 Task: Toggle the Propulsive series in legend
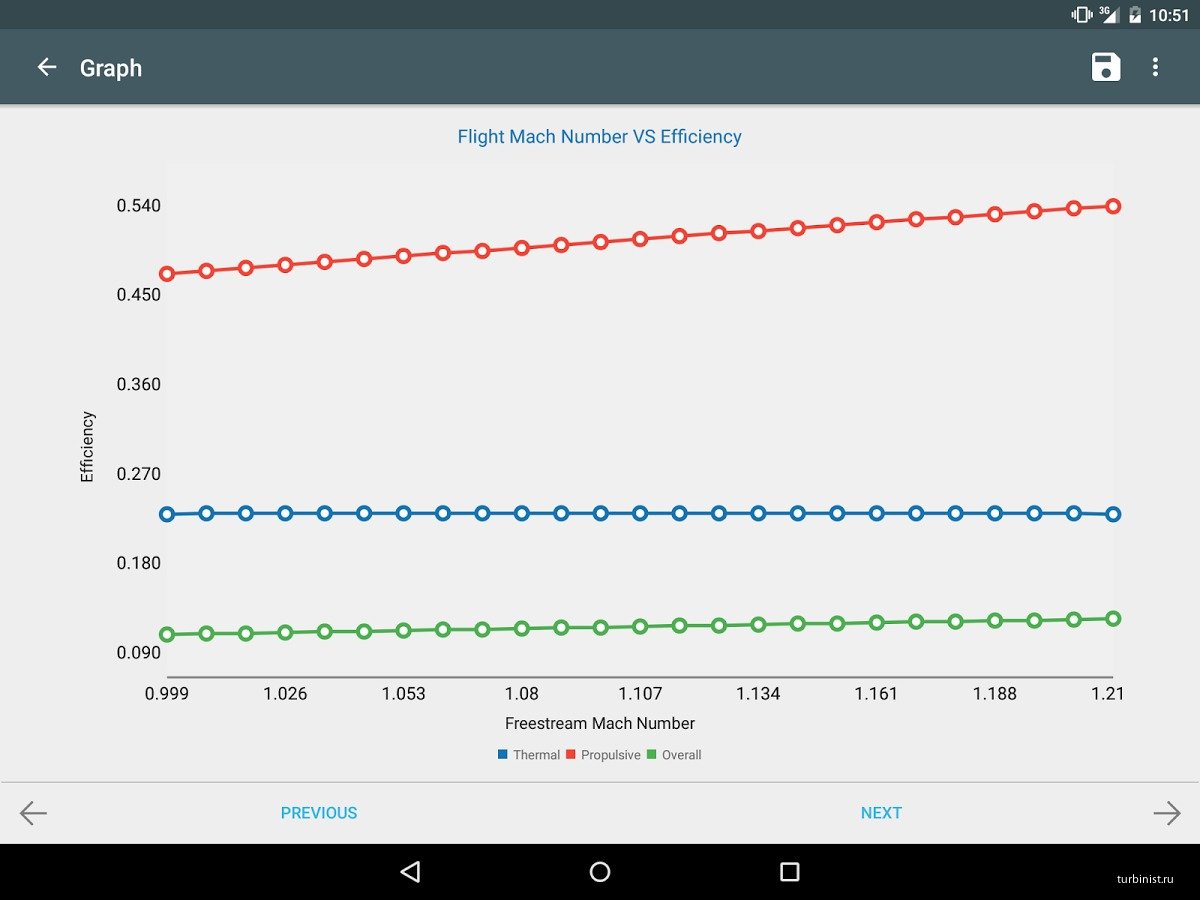tap(610, 755)
